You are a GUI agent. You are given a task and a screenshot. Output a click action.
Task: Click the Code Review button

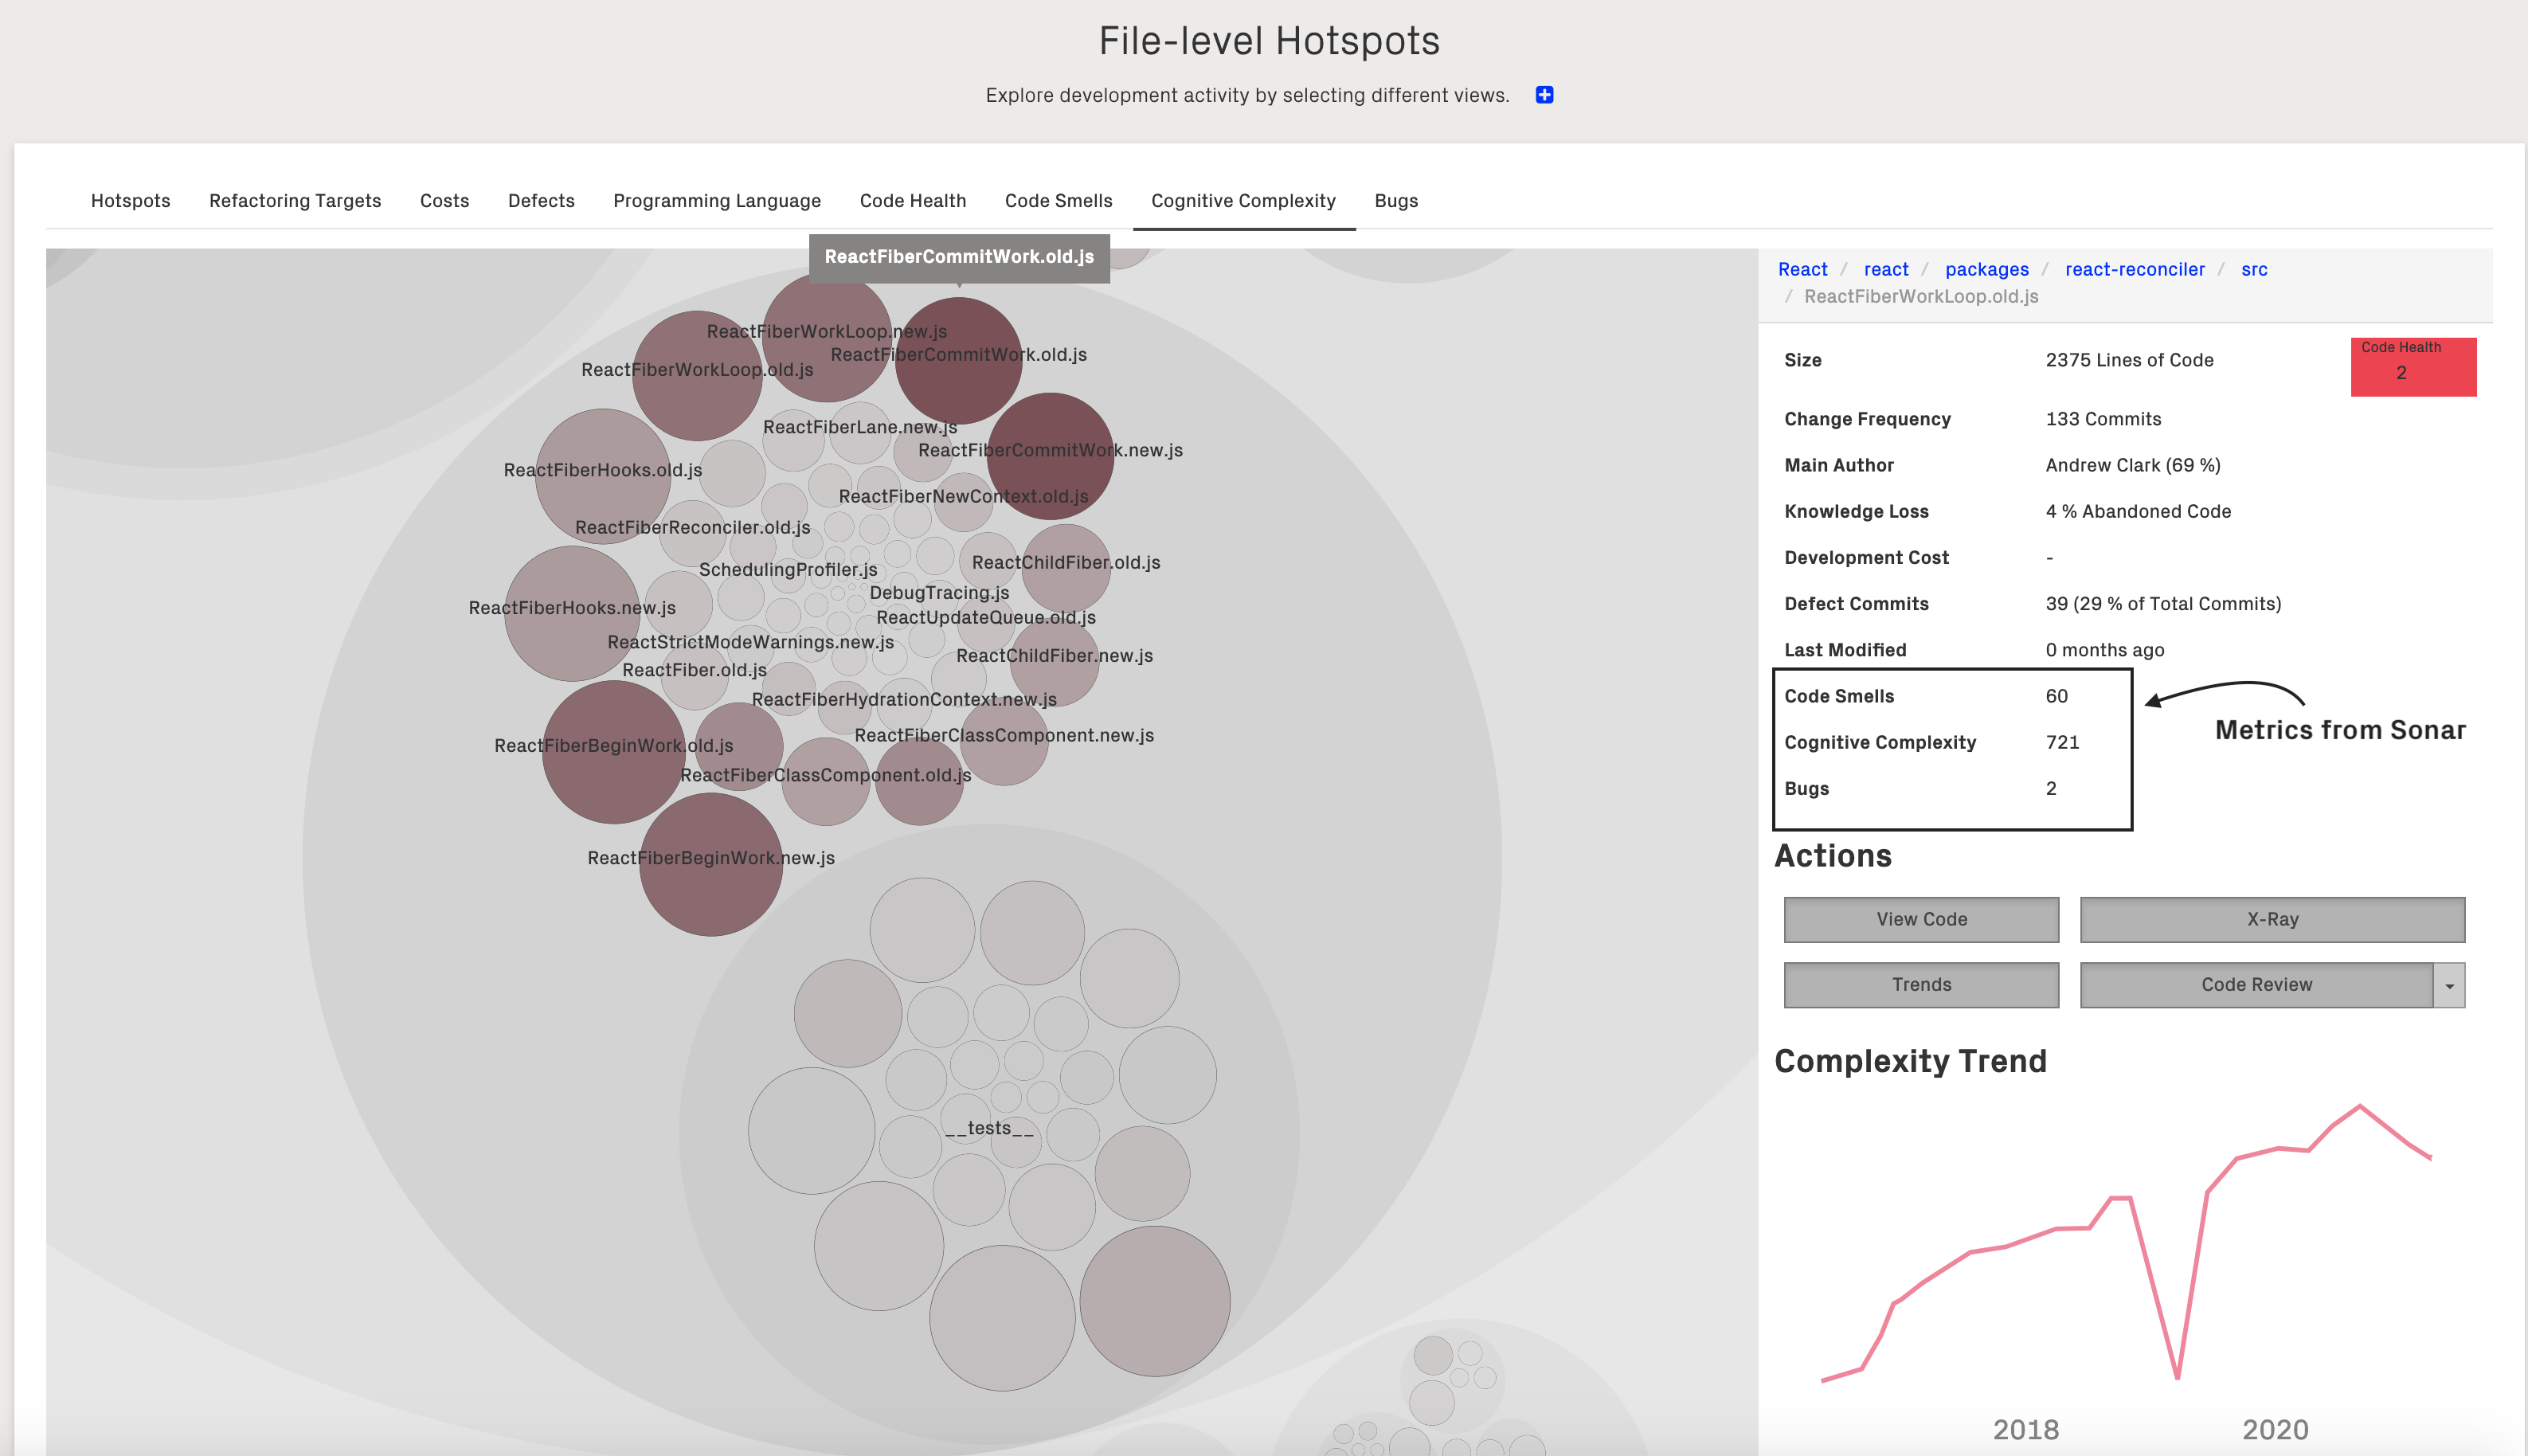2256,984
